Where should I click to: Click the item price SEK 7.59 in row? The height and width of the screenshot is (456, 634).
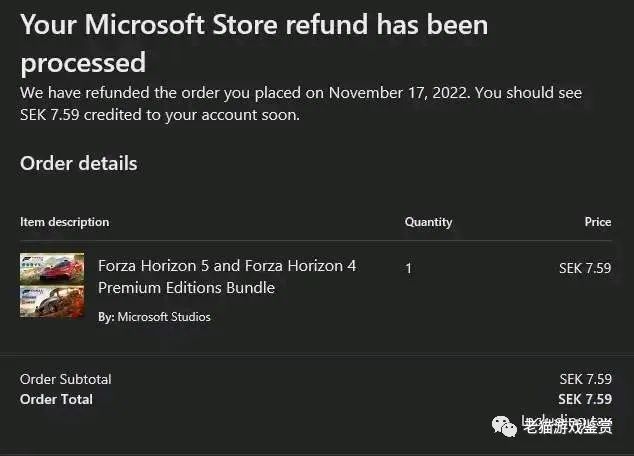coord(585,268)
